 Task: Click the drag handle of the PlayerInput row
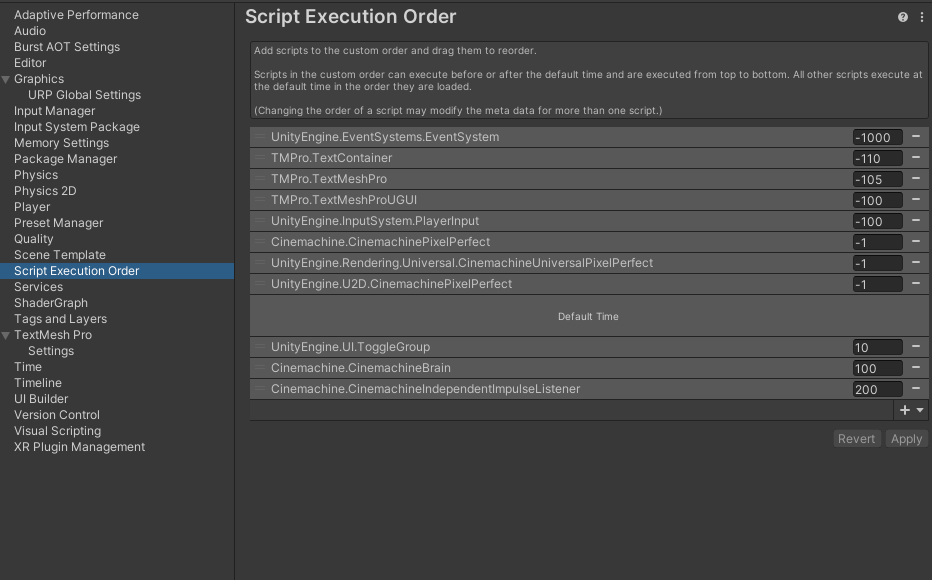click(260, 220)
